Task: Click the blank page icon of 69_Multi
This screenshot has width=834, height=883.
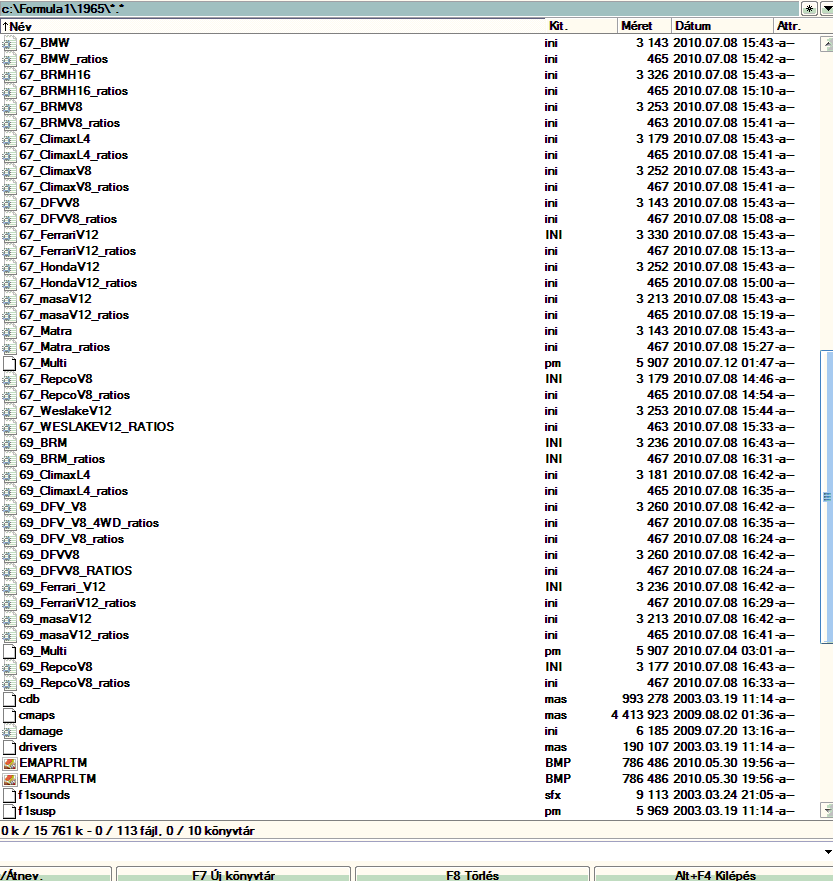Action: coord(9,652)
